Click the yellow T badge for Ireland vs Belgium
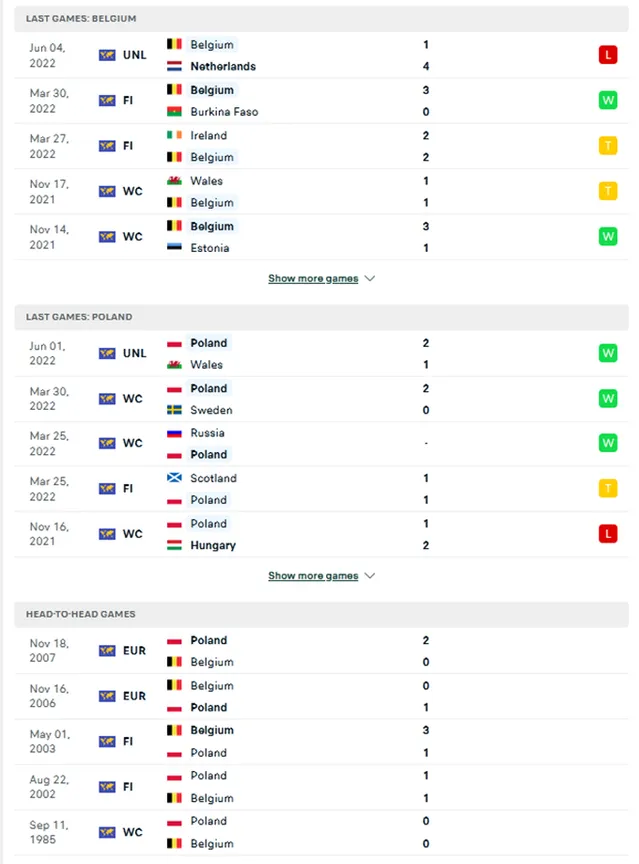Viewport: 639px width, 864px height. tap(608, 145)
